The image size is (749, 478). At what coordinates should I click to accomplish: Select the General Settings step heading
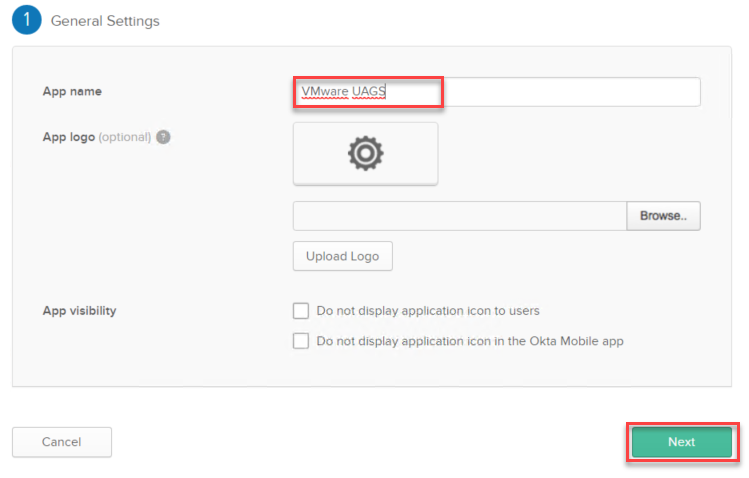coord(105,21)
